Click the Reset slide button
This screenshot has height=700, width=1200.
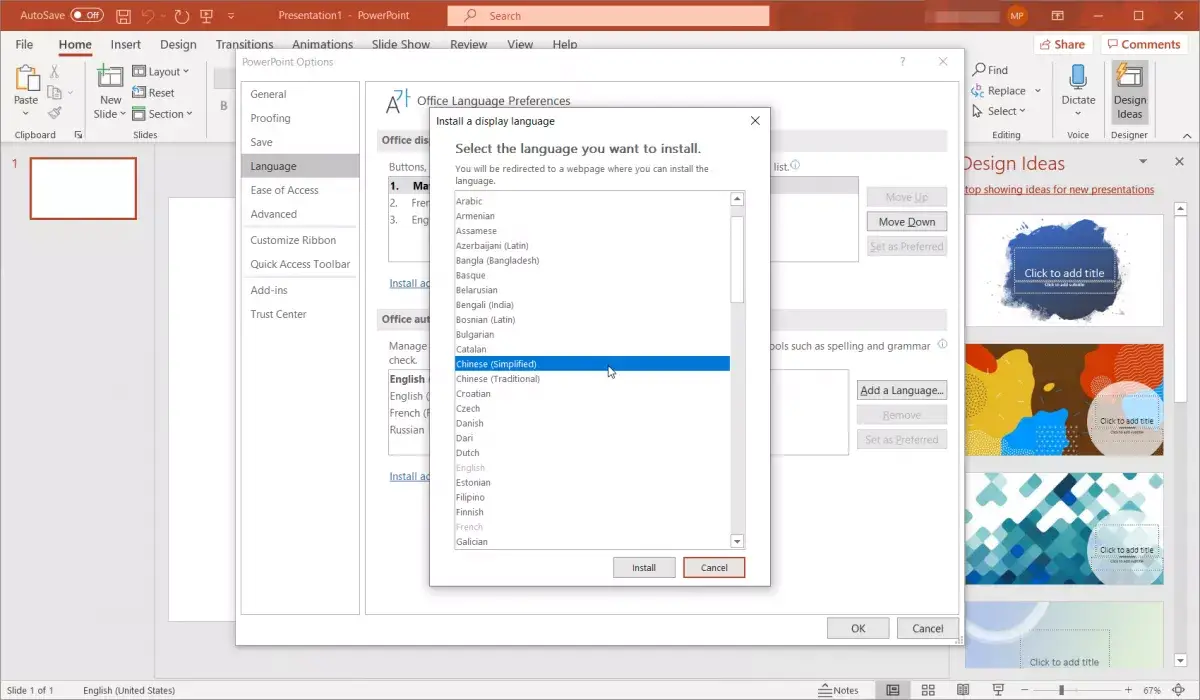154,93
